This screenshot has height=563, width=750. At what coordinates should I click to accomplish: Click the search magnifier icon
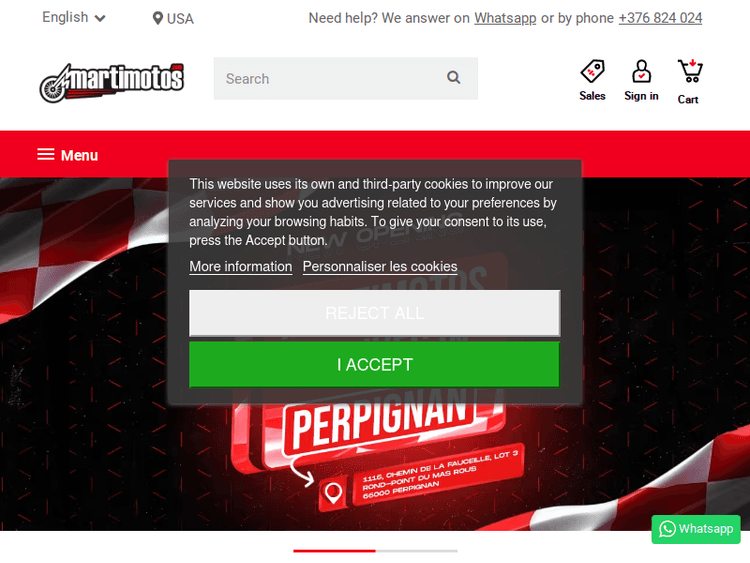click(453, 77)
